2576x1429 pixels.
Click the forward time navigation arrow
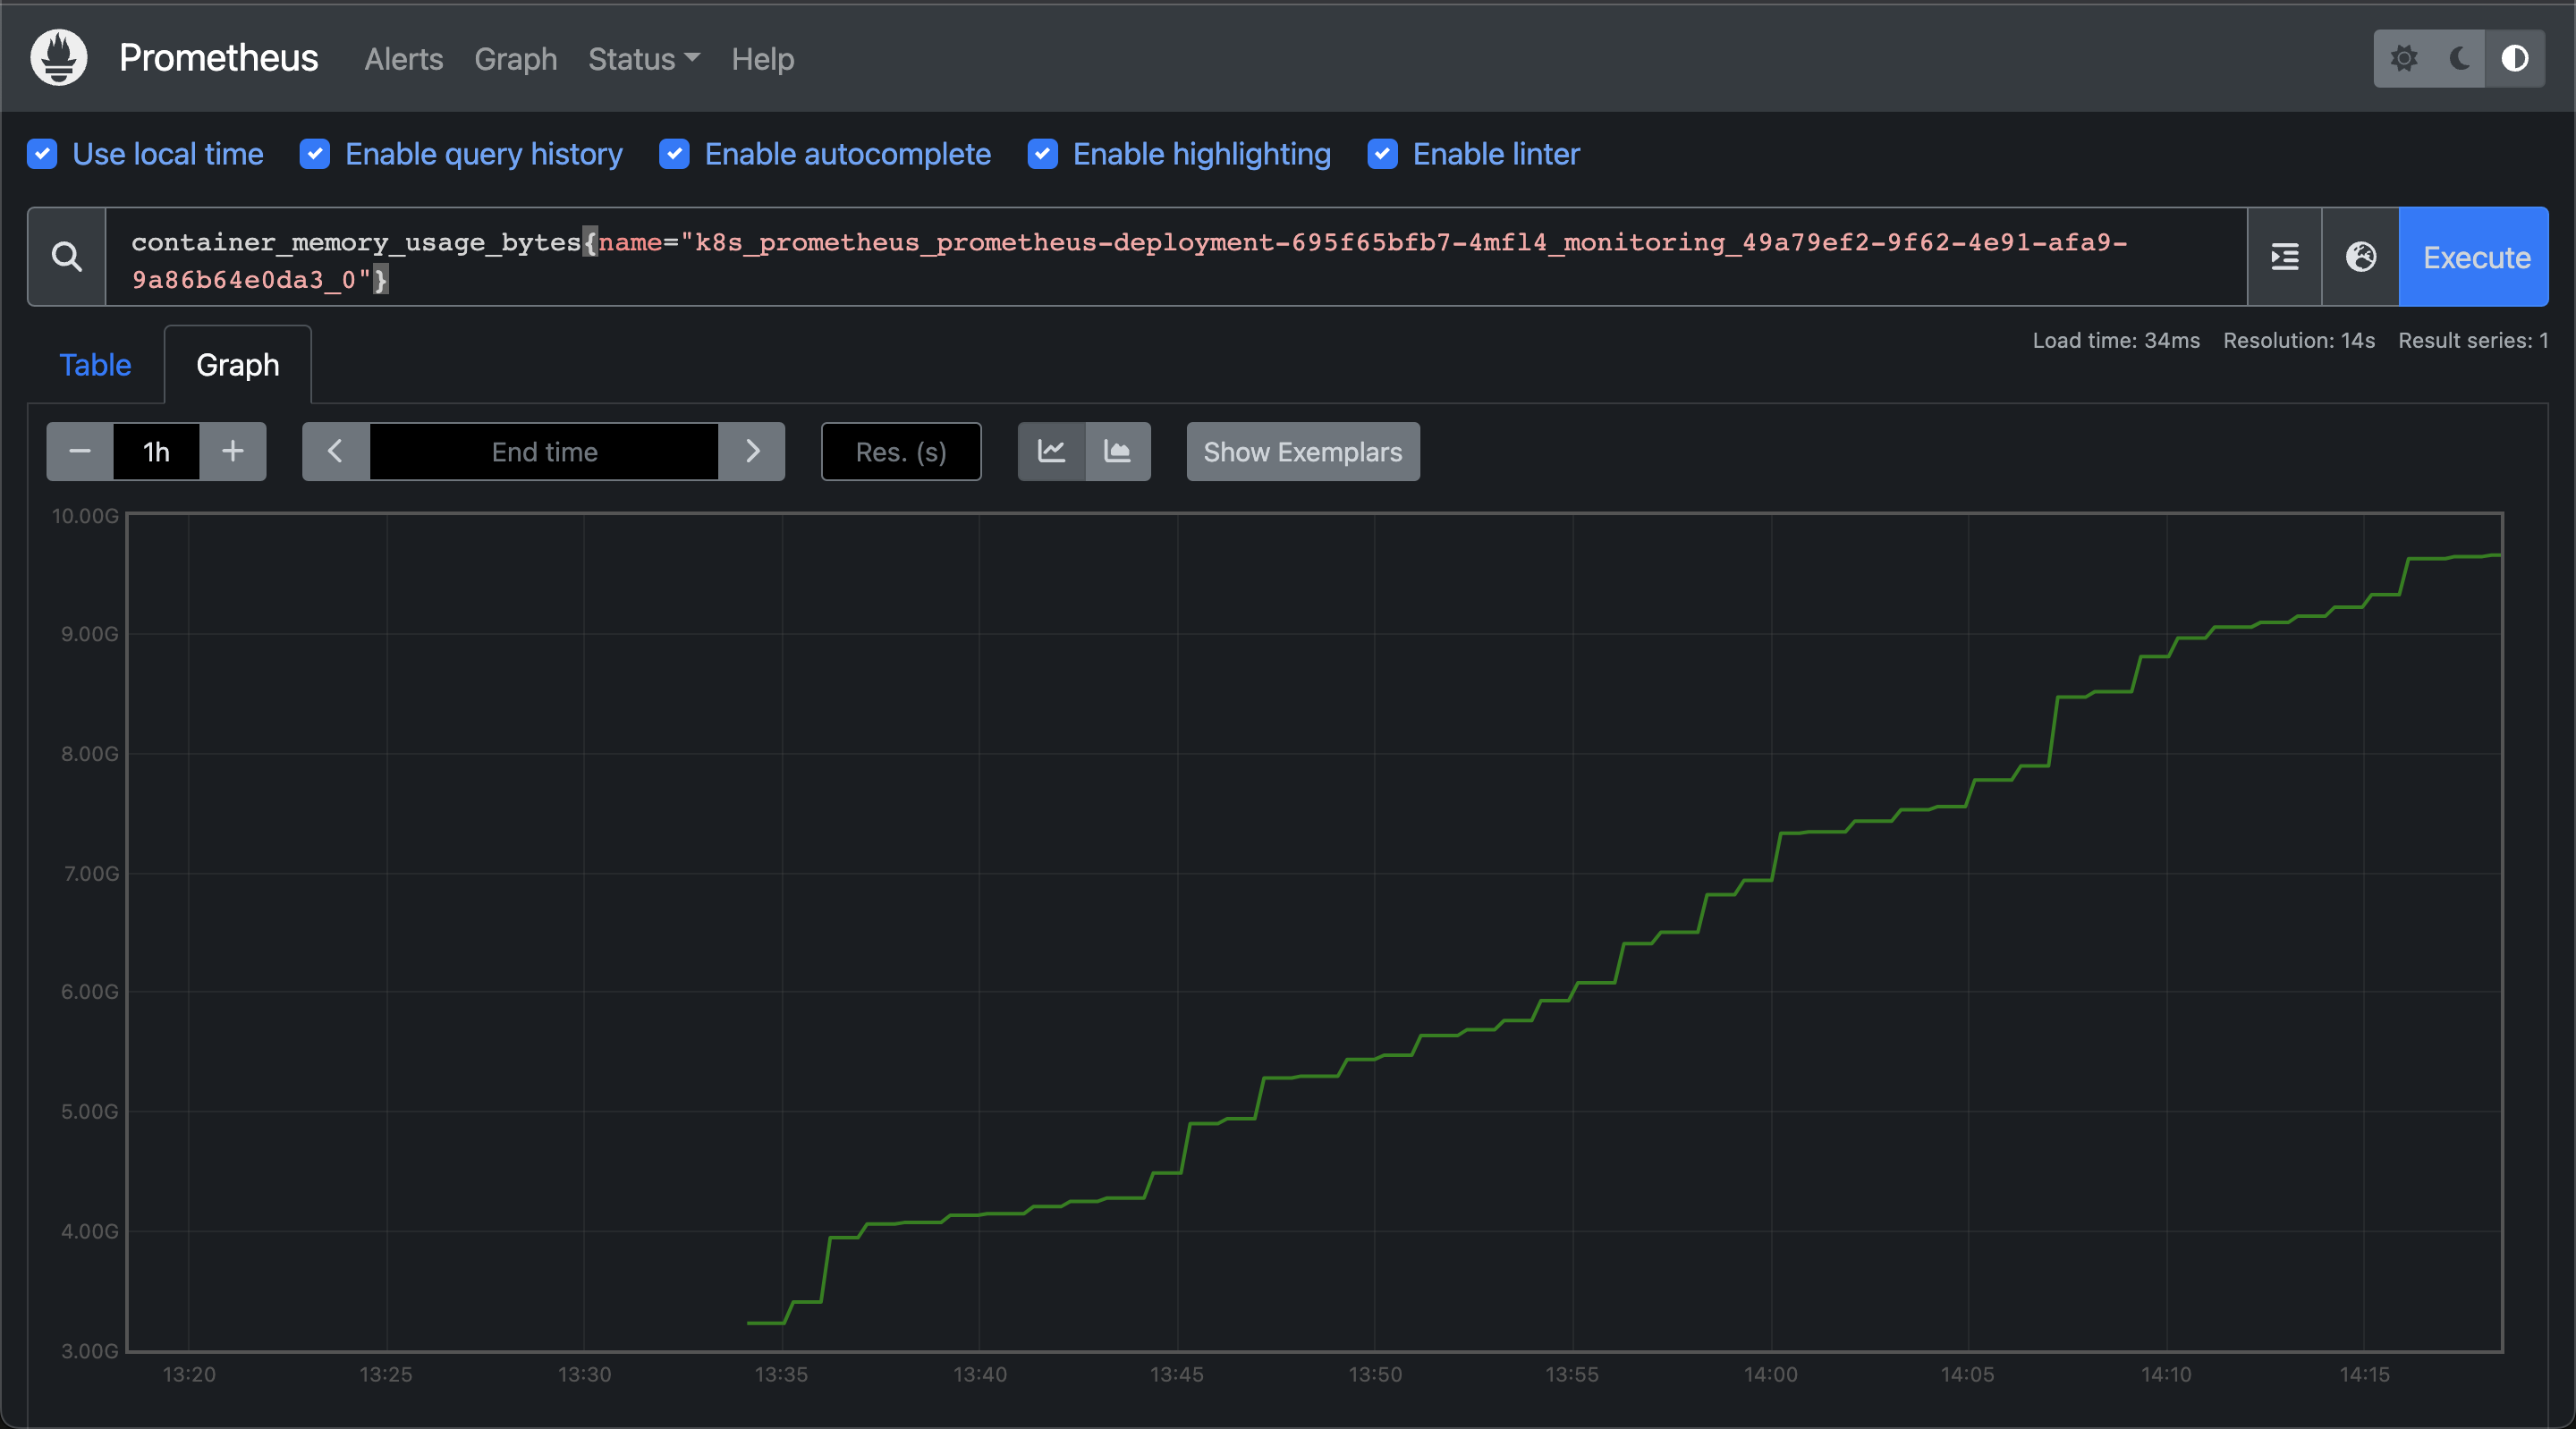tap(751, 451)
